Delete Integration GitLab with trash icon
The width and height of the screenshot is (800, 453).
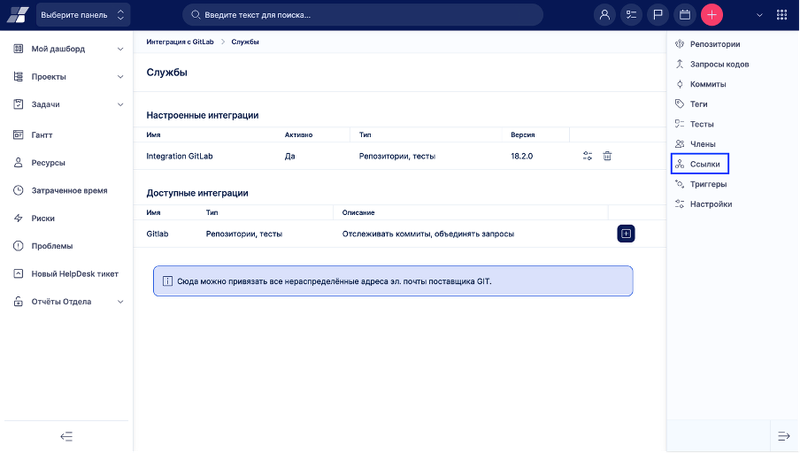[x=607, y=156]
